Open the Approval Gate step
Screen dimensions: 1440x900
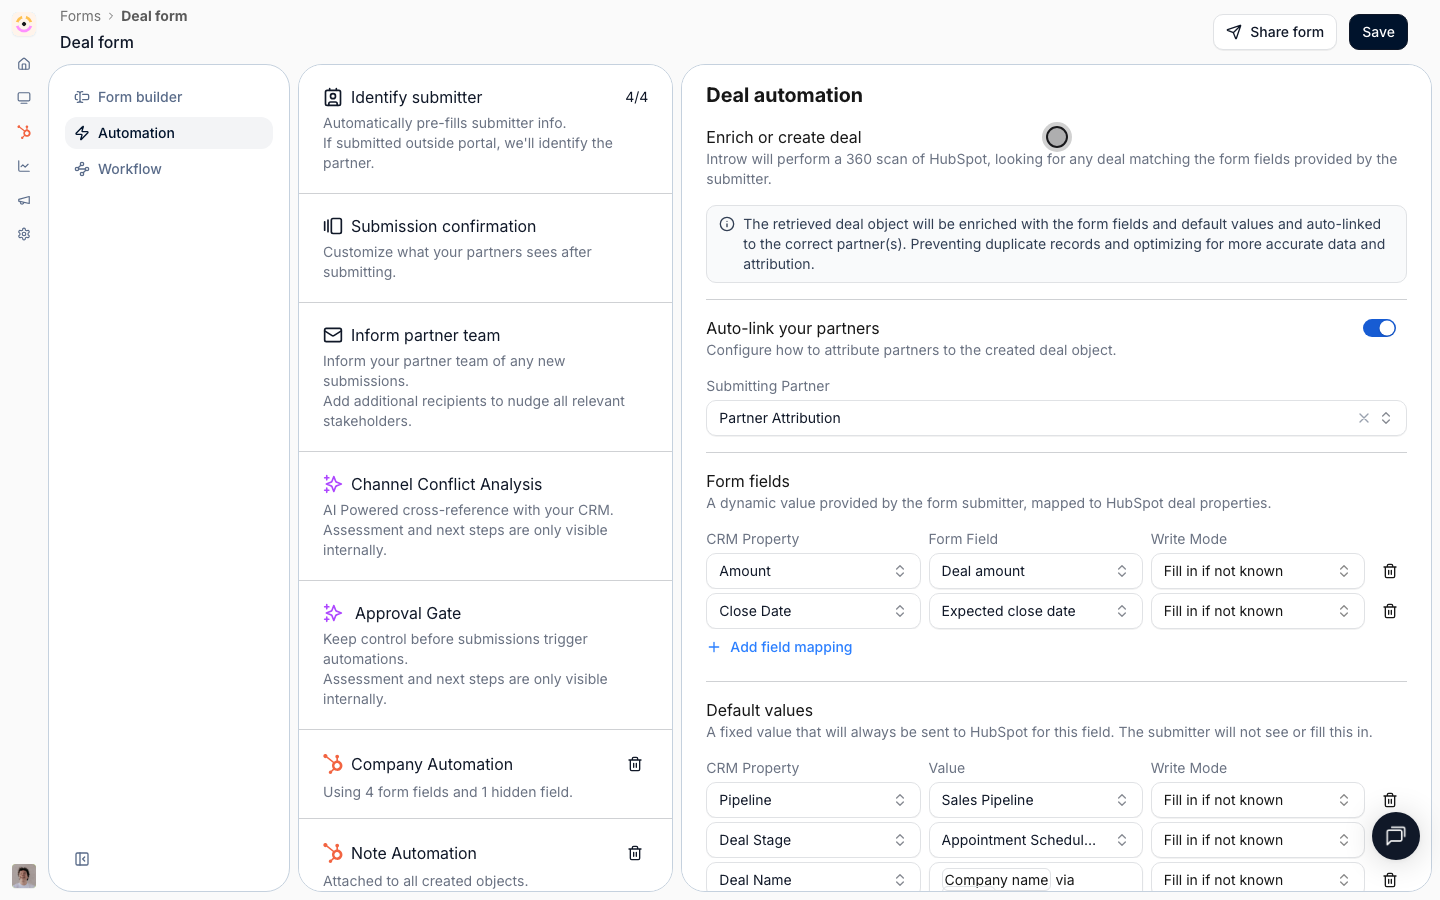pyautogui.click(x=485, y=655)
